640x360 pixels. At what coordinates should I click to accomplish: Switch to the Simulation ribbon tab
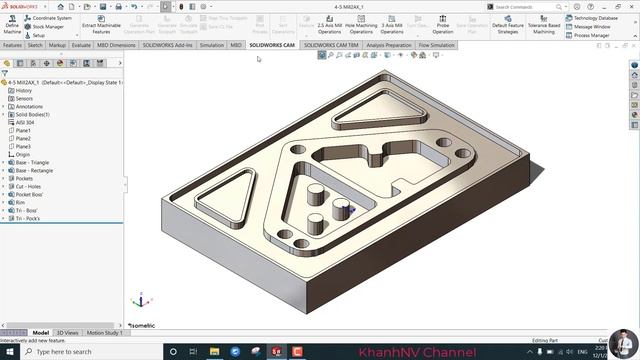pos(211,45)
